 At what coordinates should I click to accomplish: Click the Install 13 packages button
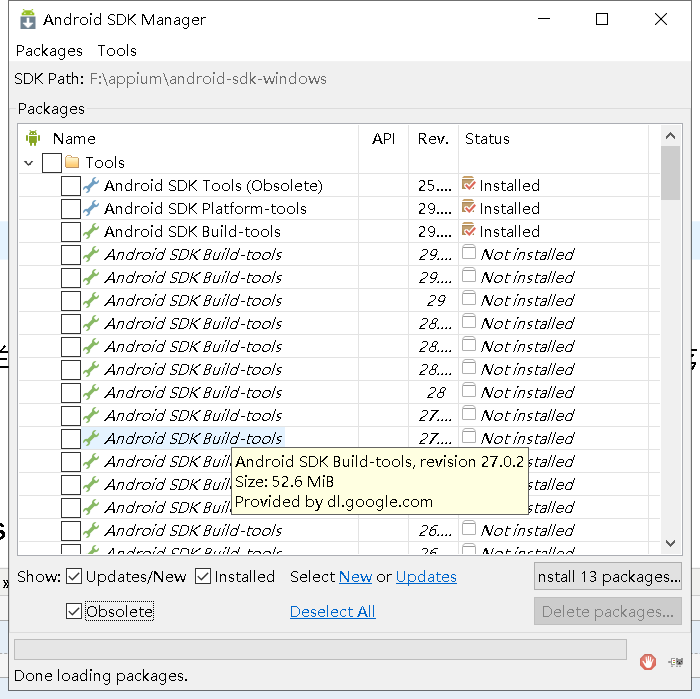click(608, 576)
